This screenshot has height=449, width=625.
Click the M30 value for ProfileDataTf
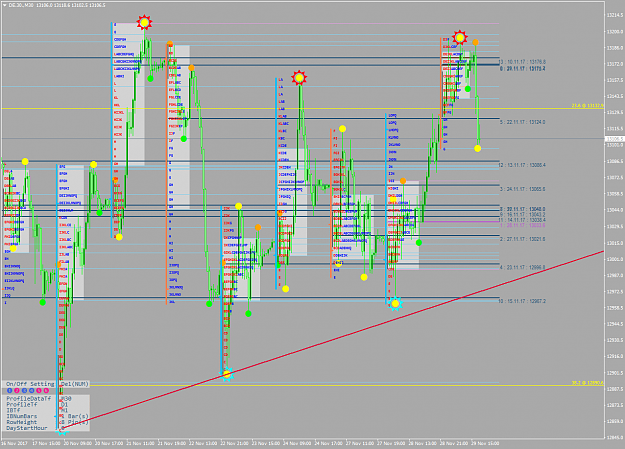pyautogui.click(x=66, y=398)
